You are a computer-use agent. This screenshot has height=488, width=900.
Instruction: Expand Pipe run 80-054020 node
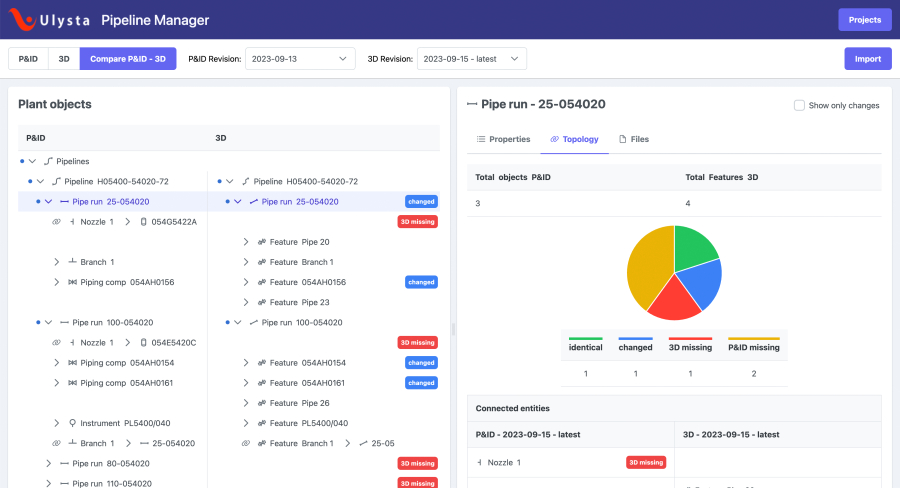pyautogui.click(x=47, y=464)
